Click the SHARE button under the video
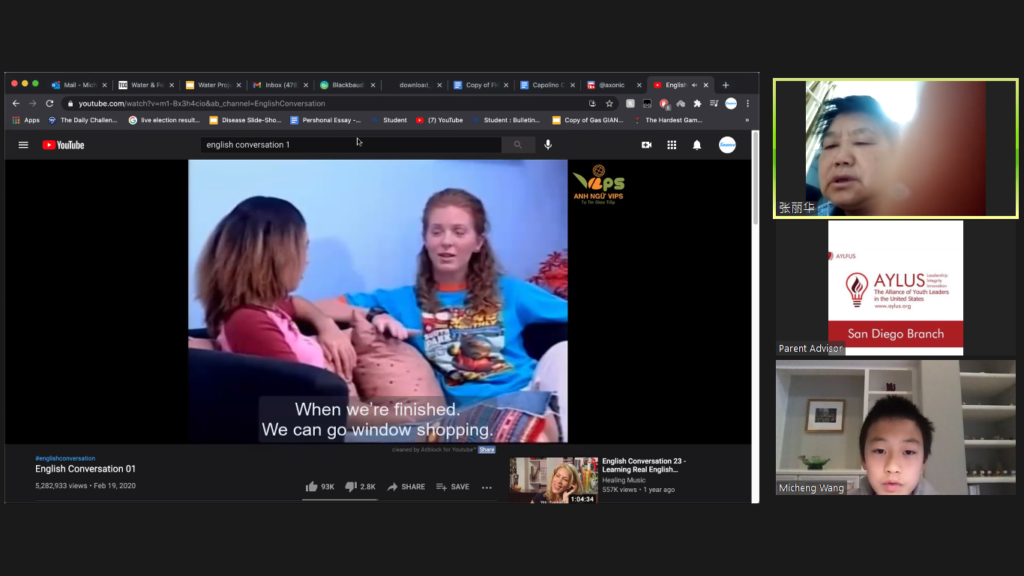 point(406,487)
